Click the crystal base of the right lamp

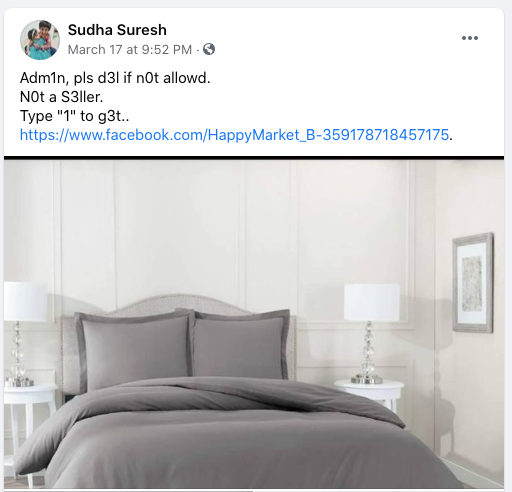[368, 352]
